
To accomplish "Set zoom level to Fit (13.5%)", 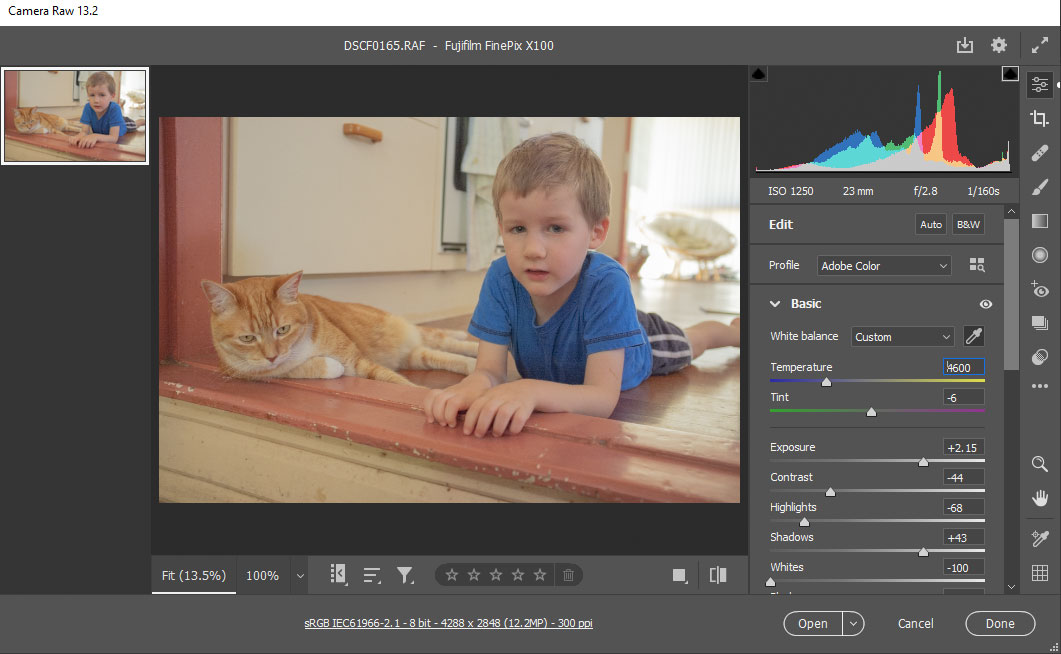I will coord(194,576).
